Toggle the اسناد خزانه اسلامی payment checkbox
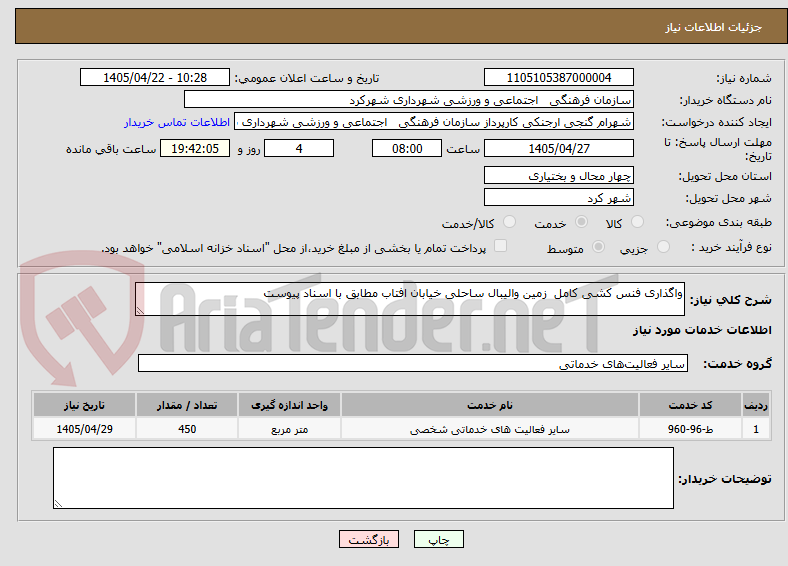 click(501, 246)
